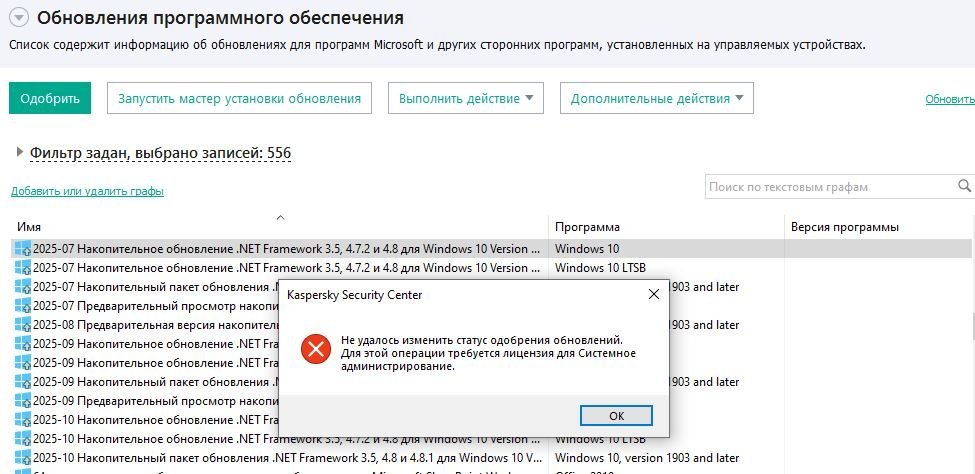
Task: Click update icon of first Windows 10 row
Action: [x=21, y=248]
